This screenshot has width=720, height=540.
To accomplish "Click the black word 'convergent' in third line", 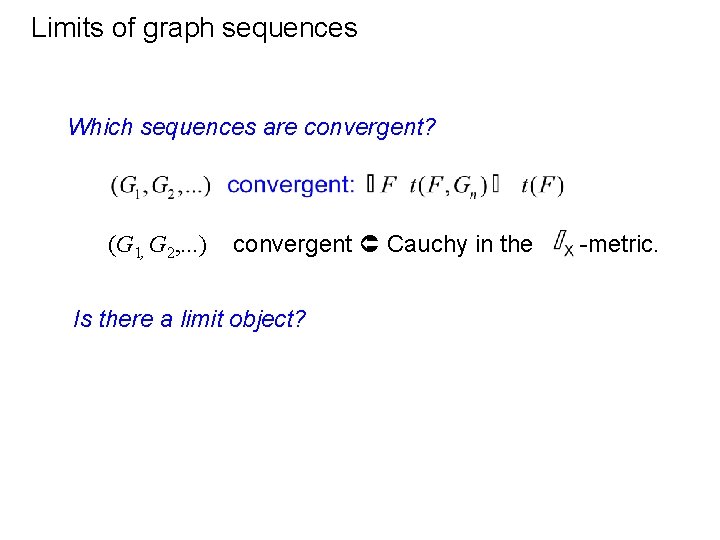I will pyautogui.click(x=292, y=244).
